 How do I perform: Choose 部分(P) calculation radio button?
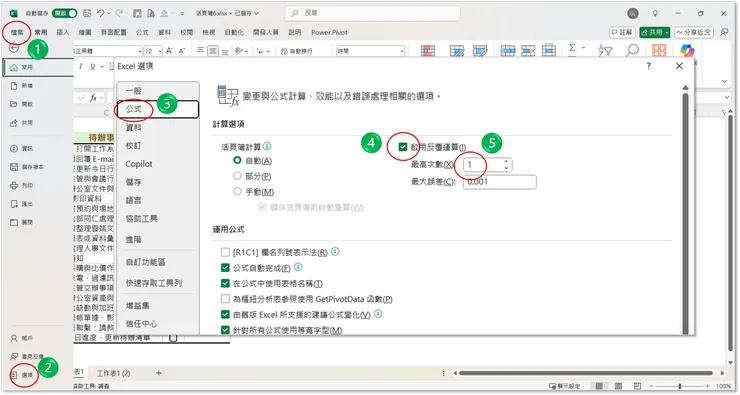(x=237, y=176)
